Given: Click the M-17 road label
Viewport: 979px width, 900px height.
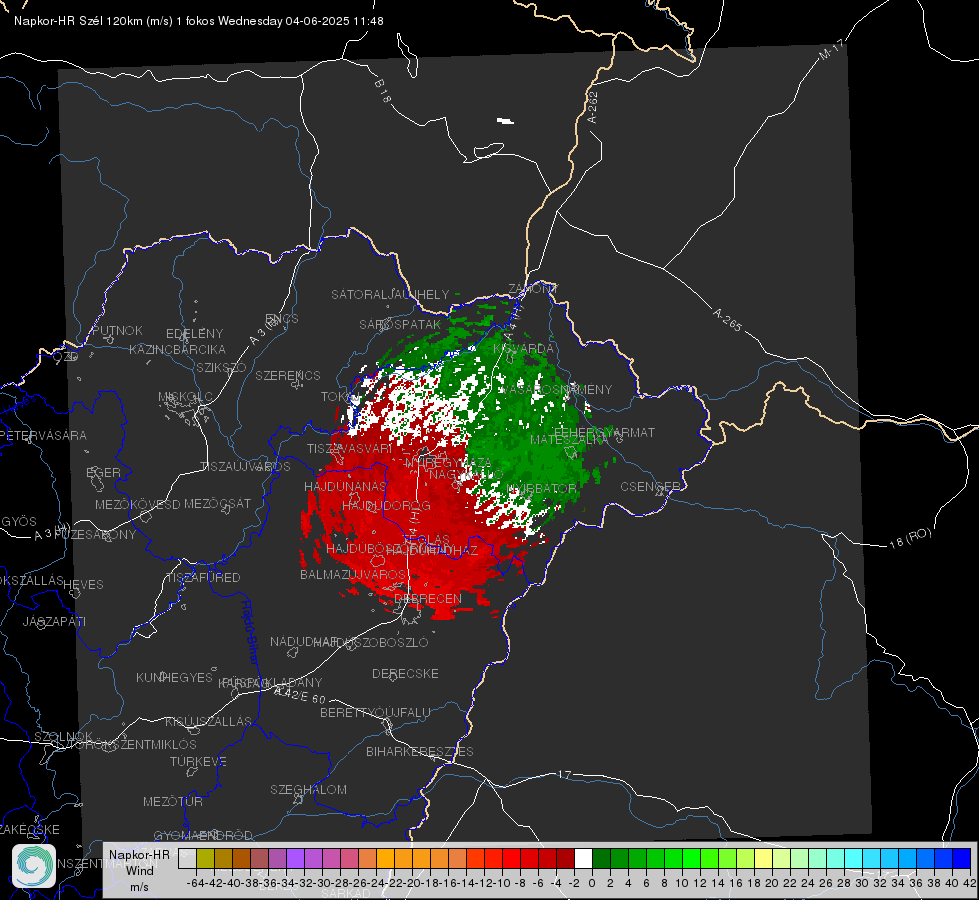Looking at the screenshot, I should tap(832, 50).
